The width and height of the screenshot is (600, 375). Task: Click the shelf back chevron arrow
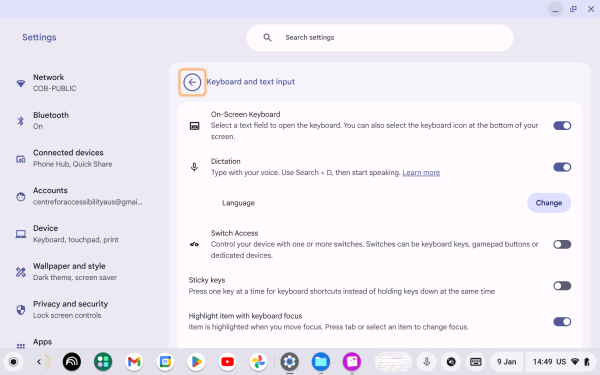[39, 362]
